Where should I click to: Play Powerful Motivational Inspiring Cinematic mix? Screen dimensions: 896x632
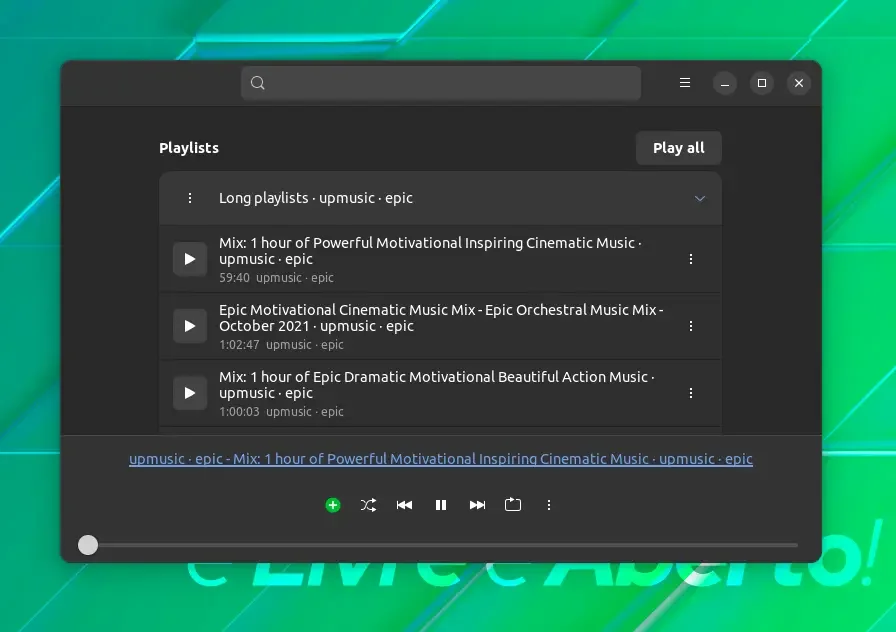click(190, 259)
